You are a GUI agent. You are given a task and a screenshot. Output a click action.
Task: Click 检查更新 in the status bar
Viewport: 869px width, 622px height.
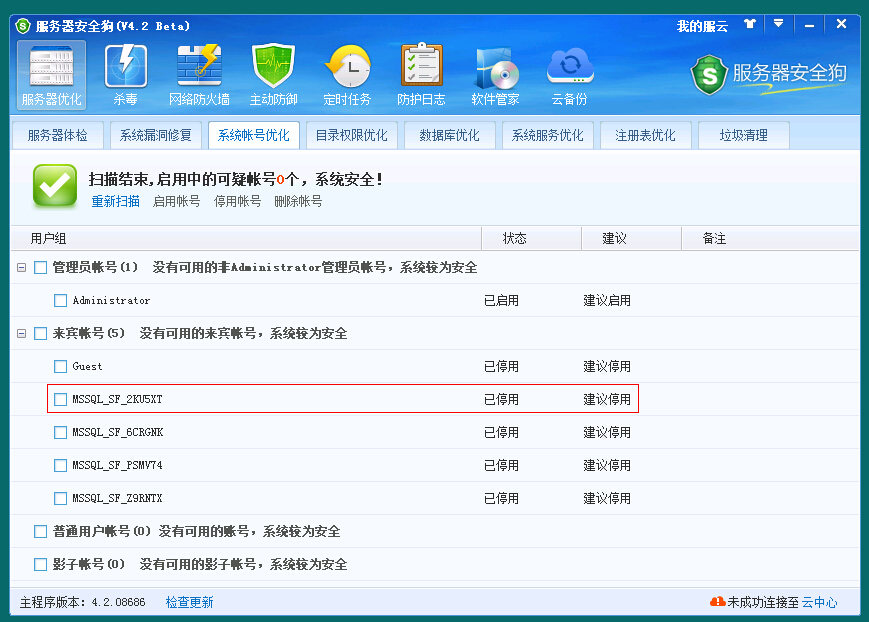[189, 602]
